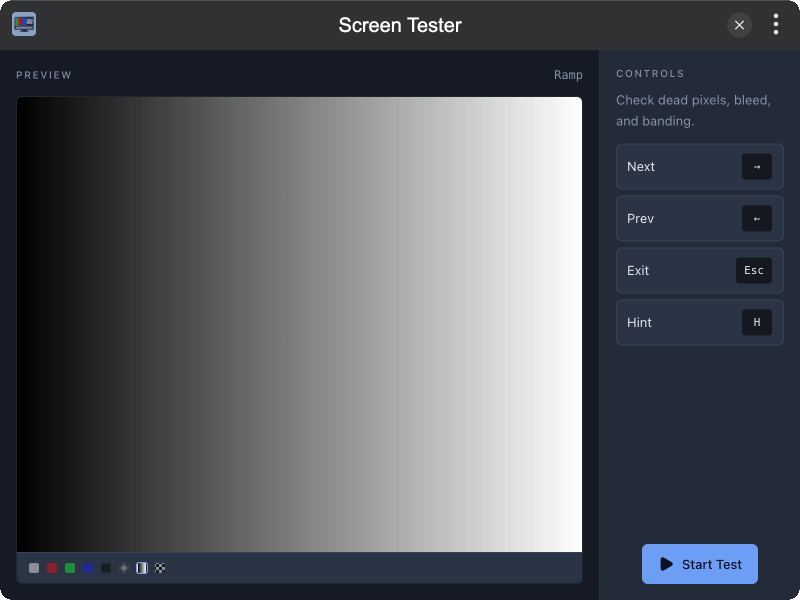This screenshot has height=600, width=800.
Task: Click the Ramp pattern name label
Action: [x=568, y=75]
